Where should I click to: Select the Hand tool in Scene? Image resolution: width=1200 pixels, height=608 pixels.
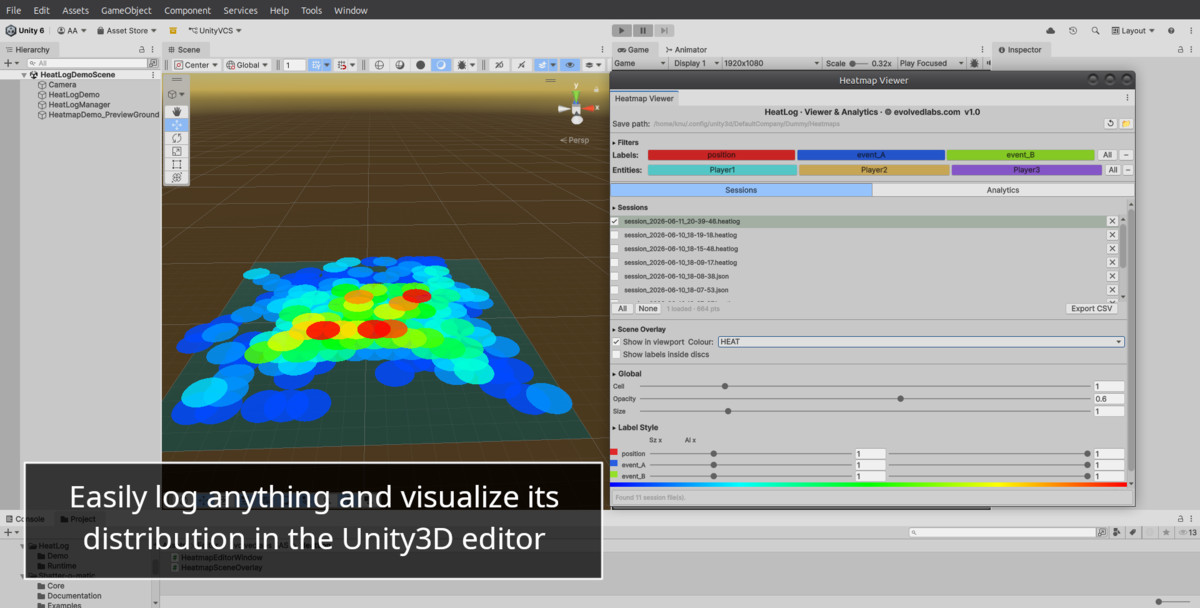click(176, 111)
